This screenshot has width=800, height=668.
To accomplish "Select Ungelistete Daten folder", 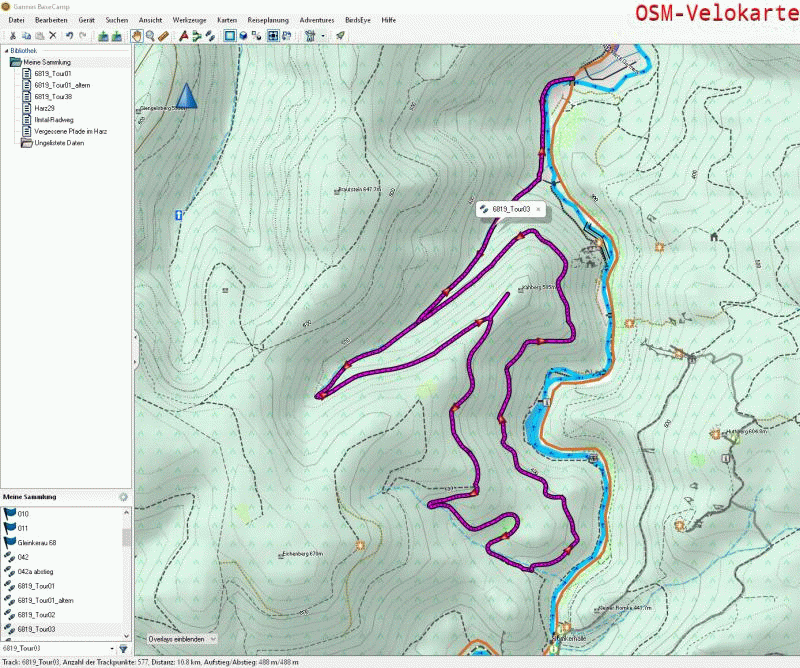I will coord(59,143).
